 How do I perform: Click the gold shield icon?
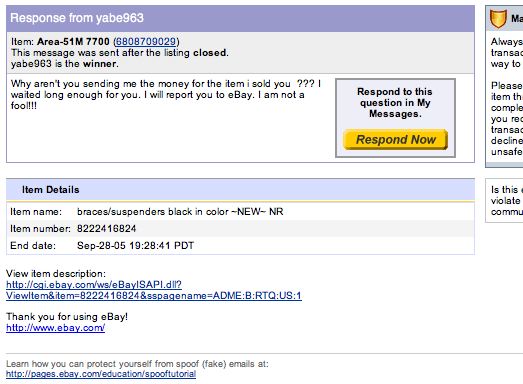point(498,18)
